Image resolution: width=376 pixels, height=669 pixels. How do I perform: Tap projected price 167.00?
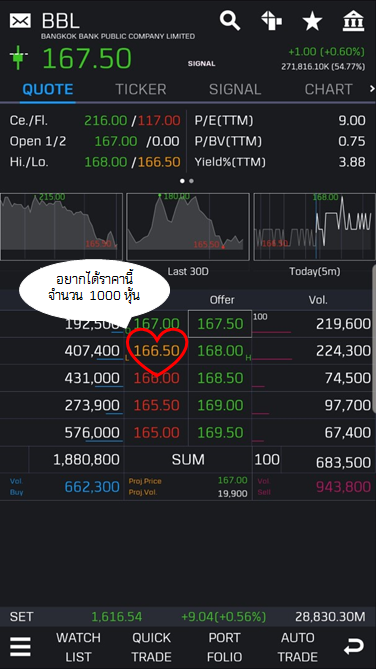pos(232,480)
